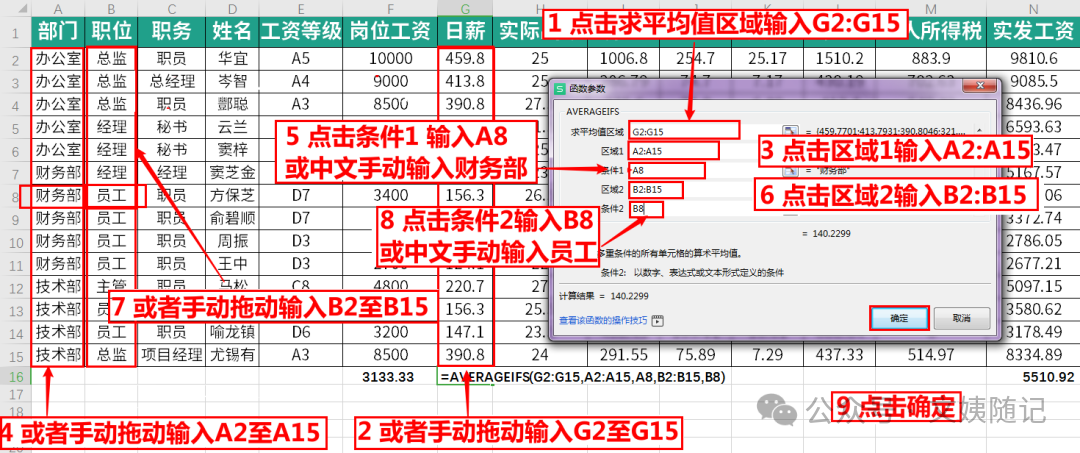
Task: Click the 主管 cell
Action: 111,283
